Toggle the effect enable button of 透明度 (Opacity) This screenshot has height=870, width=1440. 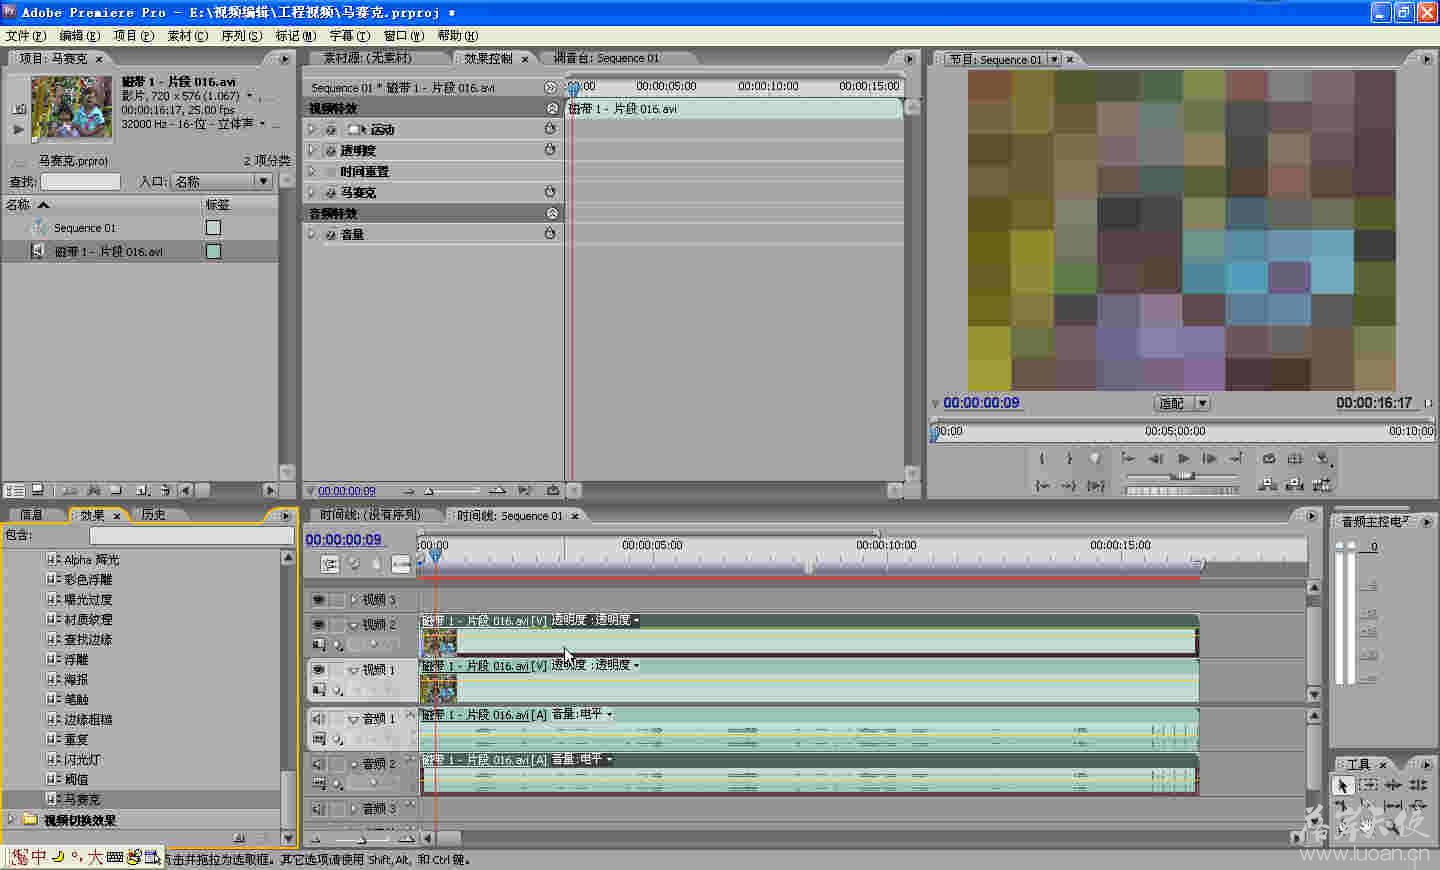[x=330, y=151]
